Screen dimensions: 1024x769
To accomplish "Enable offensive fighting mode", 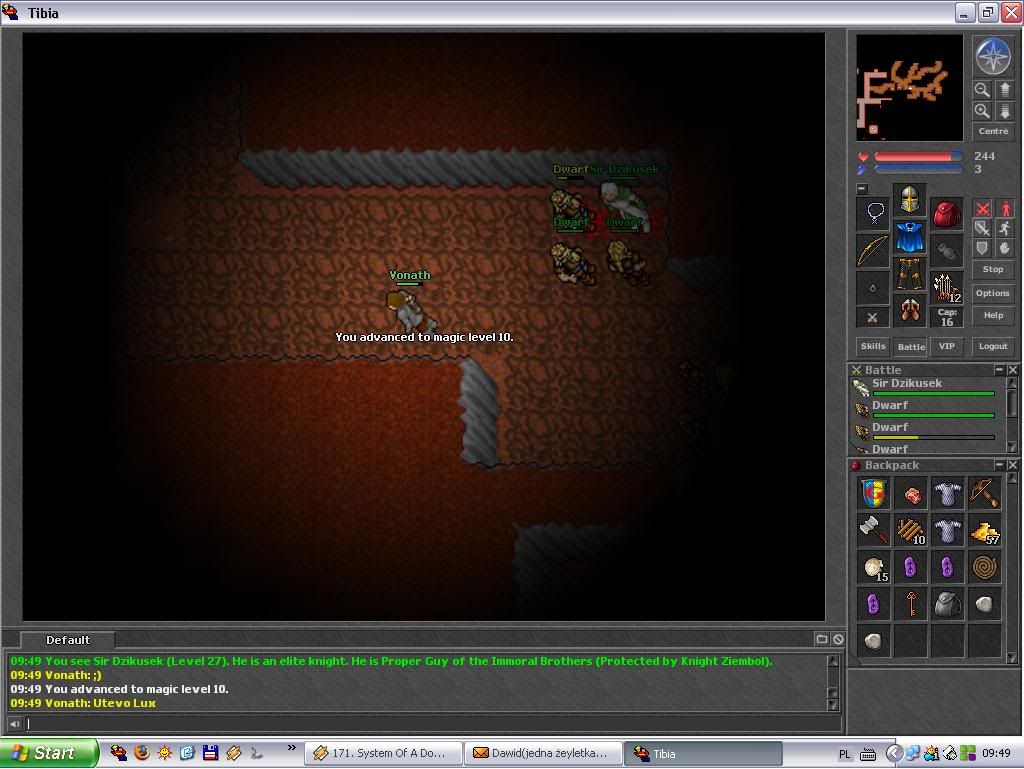I will tap(982, 208).
